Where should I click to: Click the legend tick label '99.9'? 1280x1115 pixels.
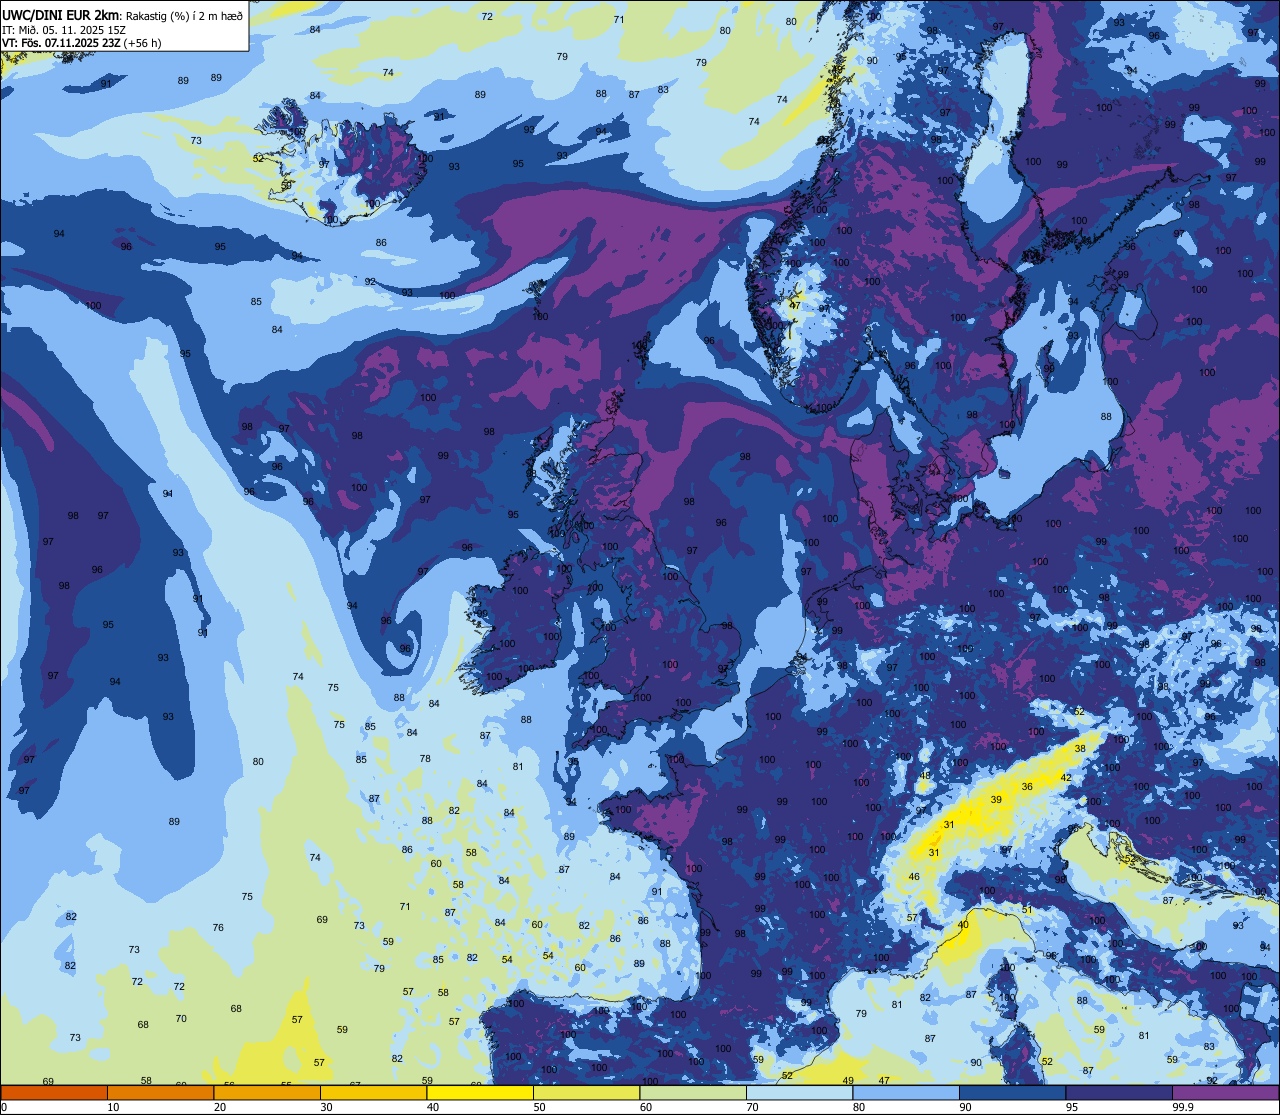[x=1184, y=1107]
